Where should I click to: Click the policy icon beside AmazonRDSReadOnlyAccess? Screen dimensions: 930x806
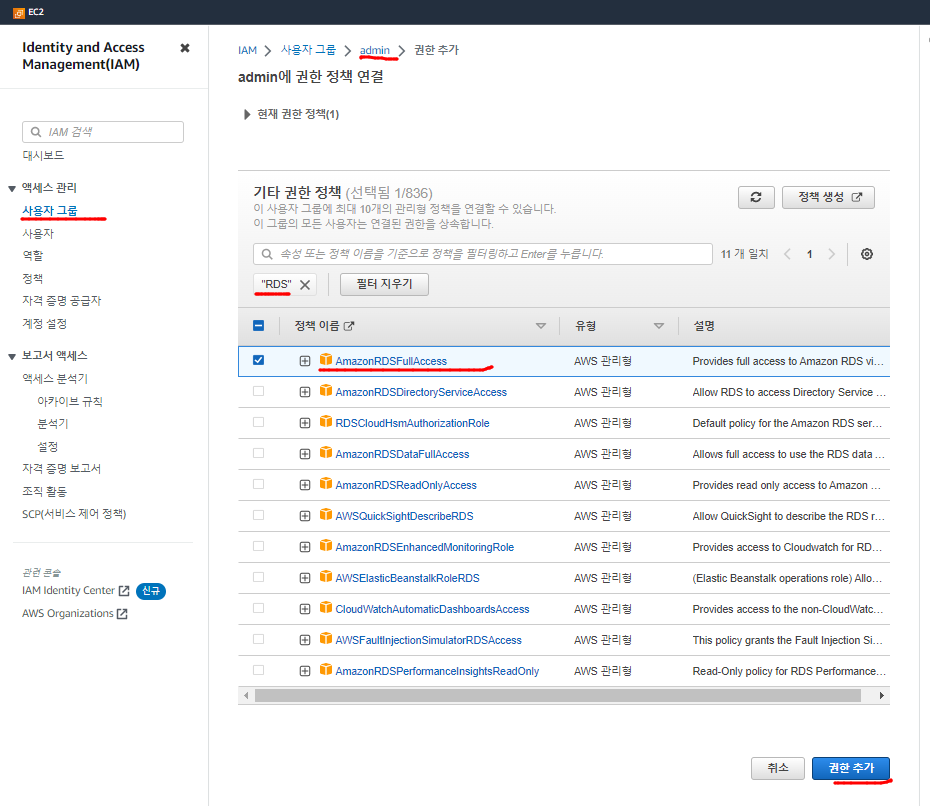pyautogui.click(x=326, y=483)
